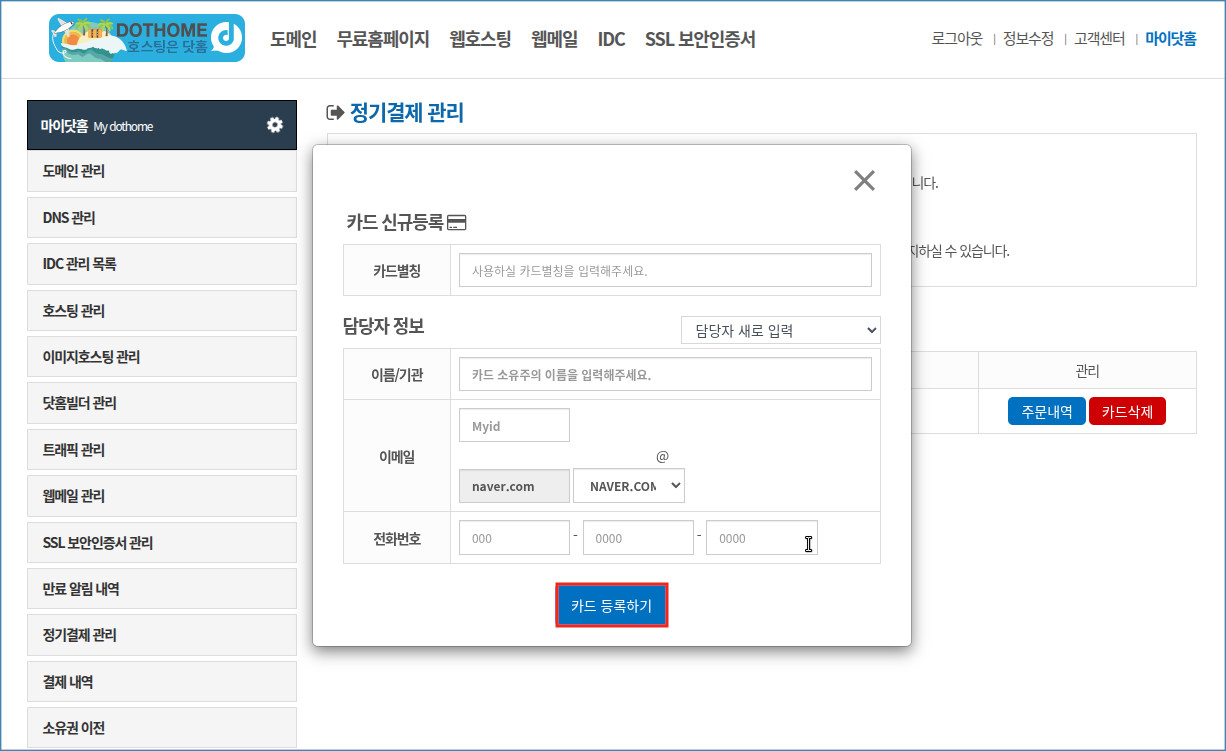Open the NAVER.COM email domain dropdown
This screenshot has width=1226, height=751.
(x=629, y=486)
